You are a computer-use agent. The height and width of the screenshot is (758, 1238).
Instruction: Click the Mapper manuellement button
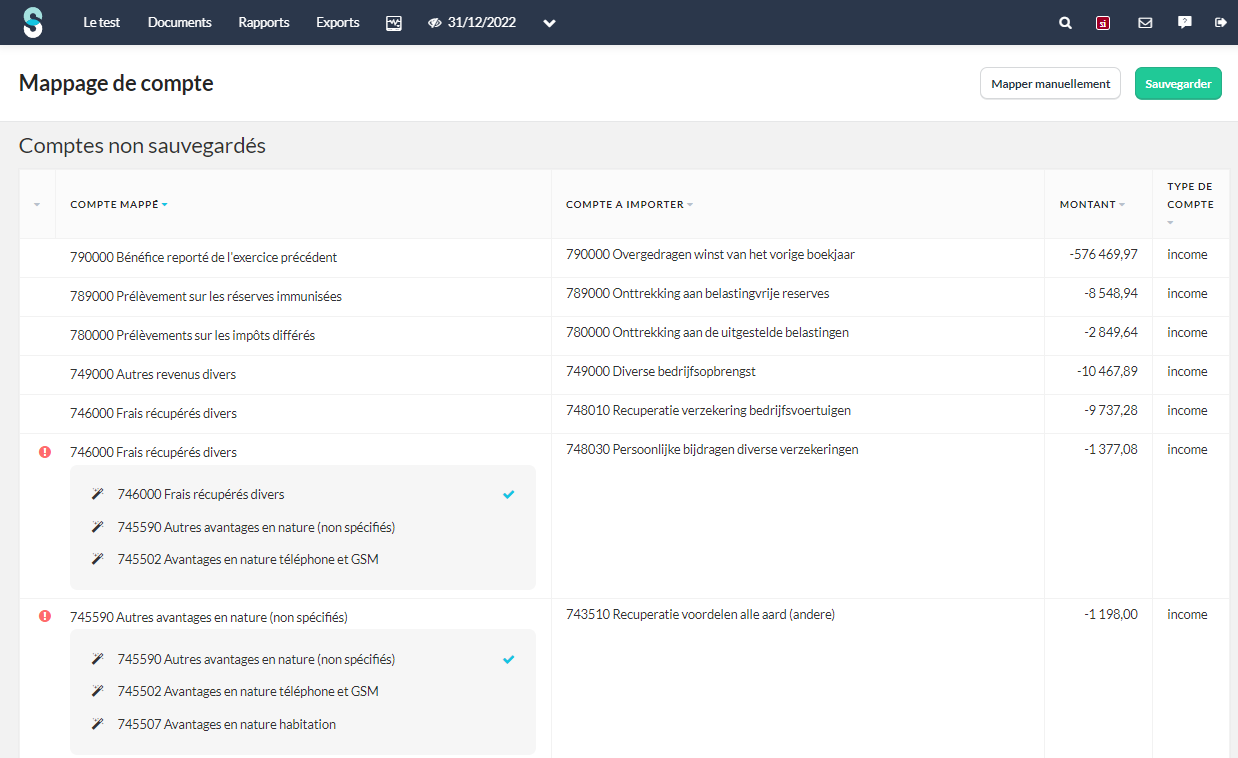[x=1050, y=84]
